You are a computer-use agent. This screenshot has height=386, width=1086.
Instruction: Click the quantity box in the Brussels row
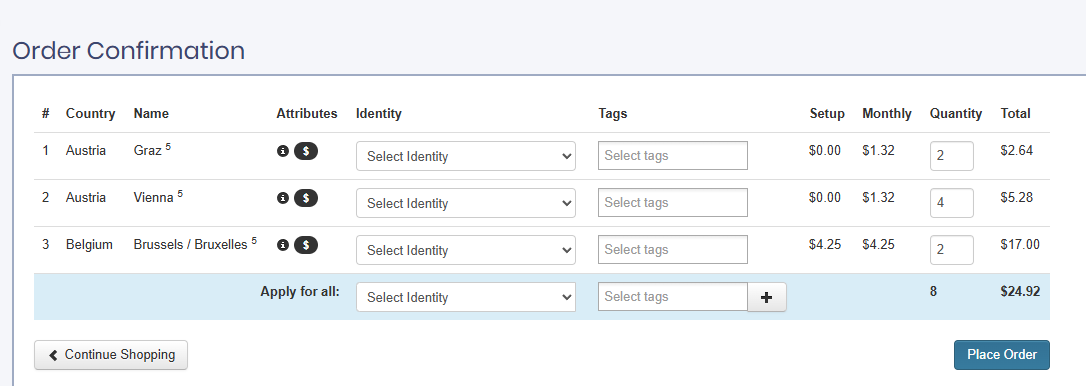(x=952, y=250)
